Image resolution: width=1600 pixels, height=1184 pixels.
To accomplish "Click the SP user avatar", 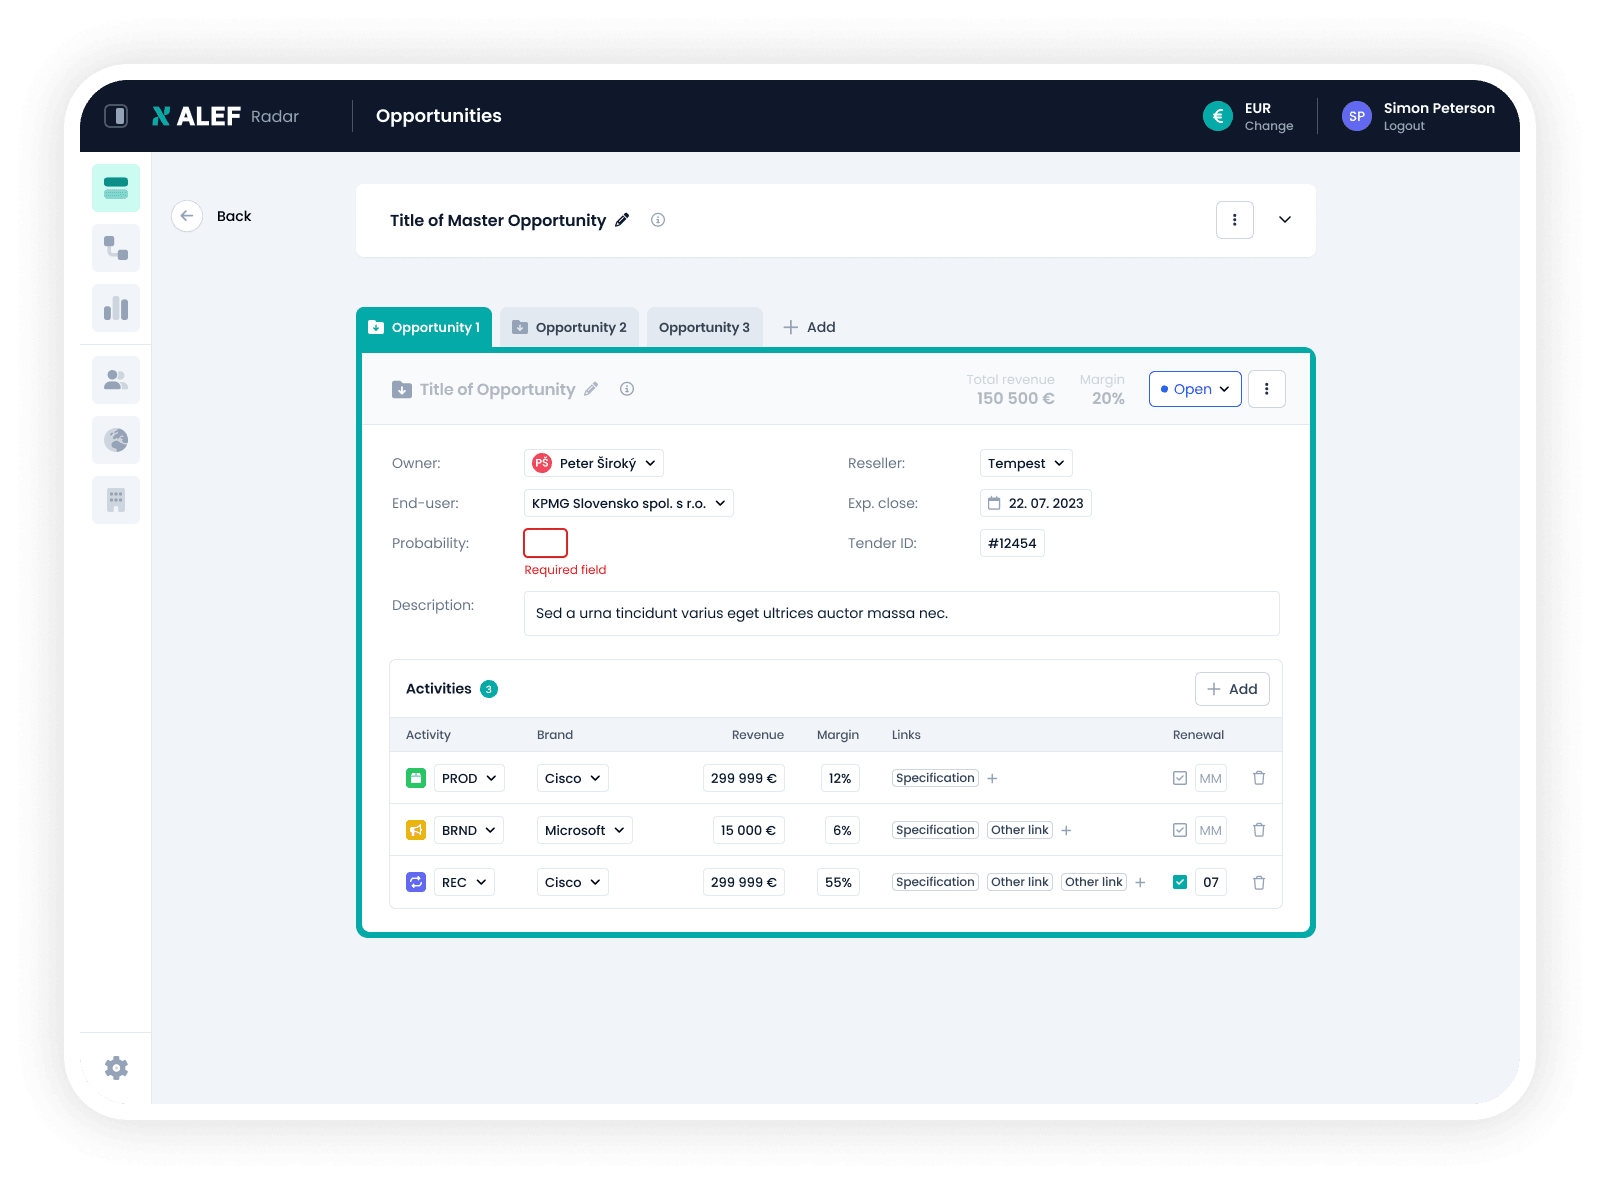I will [x=1357, y=116].
